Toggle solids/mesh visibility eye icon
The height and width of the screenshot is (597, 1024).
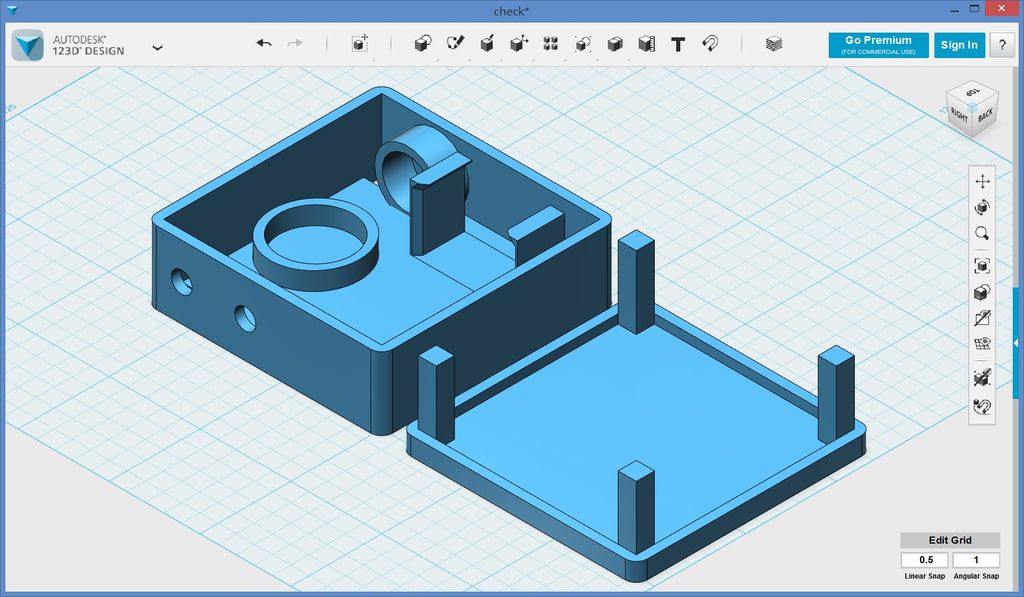point(982,377)
